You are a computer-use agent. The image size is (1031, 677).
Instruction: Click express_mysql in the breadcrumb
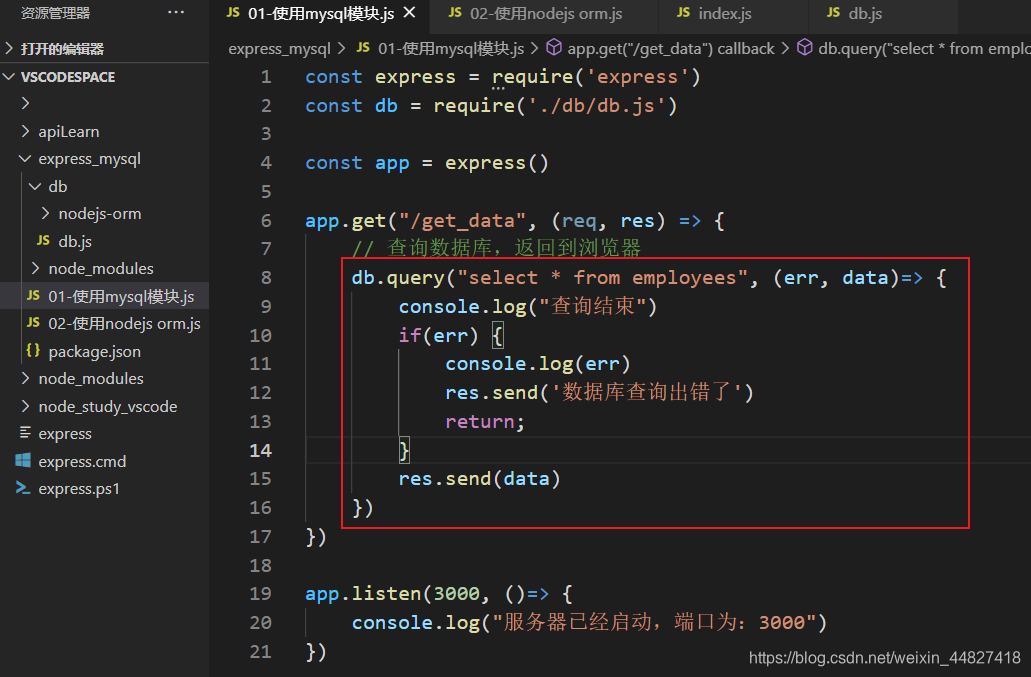pos(279,49)
